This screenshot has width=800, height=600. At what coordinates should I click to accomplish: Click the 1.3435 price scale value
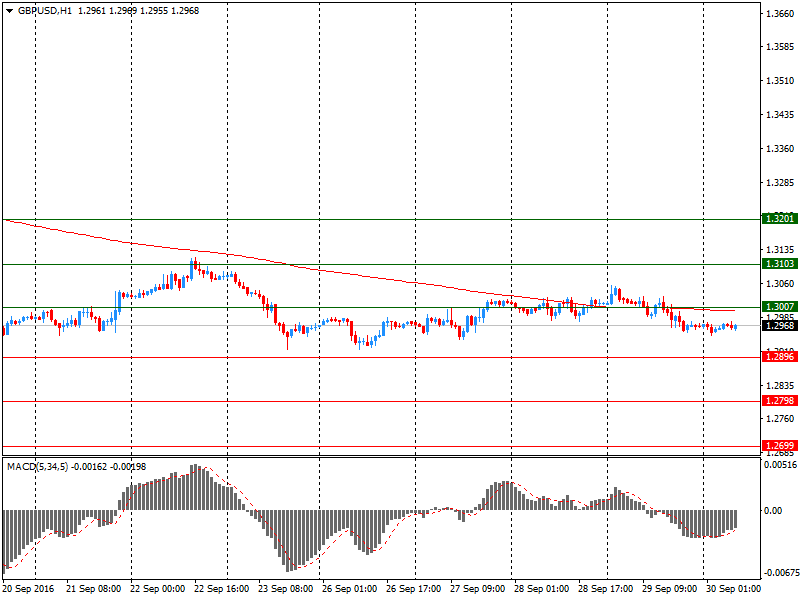(x=780, y=115)
